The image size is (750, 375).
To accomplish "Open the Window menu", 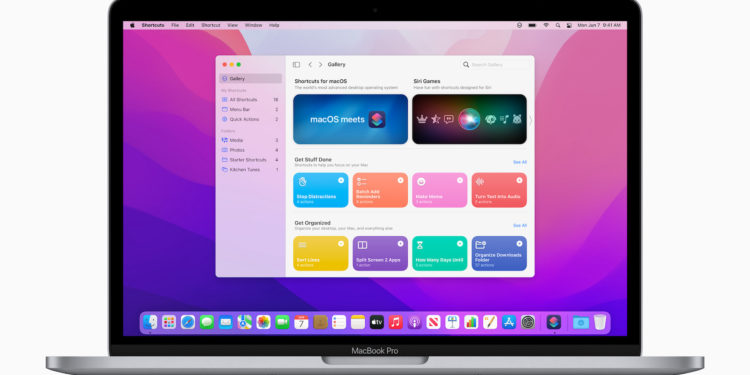I will (x=254, y=25).
